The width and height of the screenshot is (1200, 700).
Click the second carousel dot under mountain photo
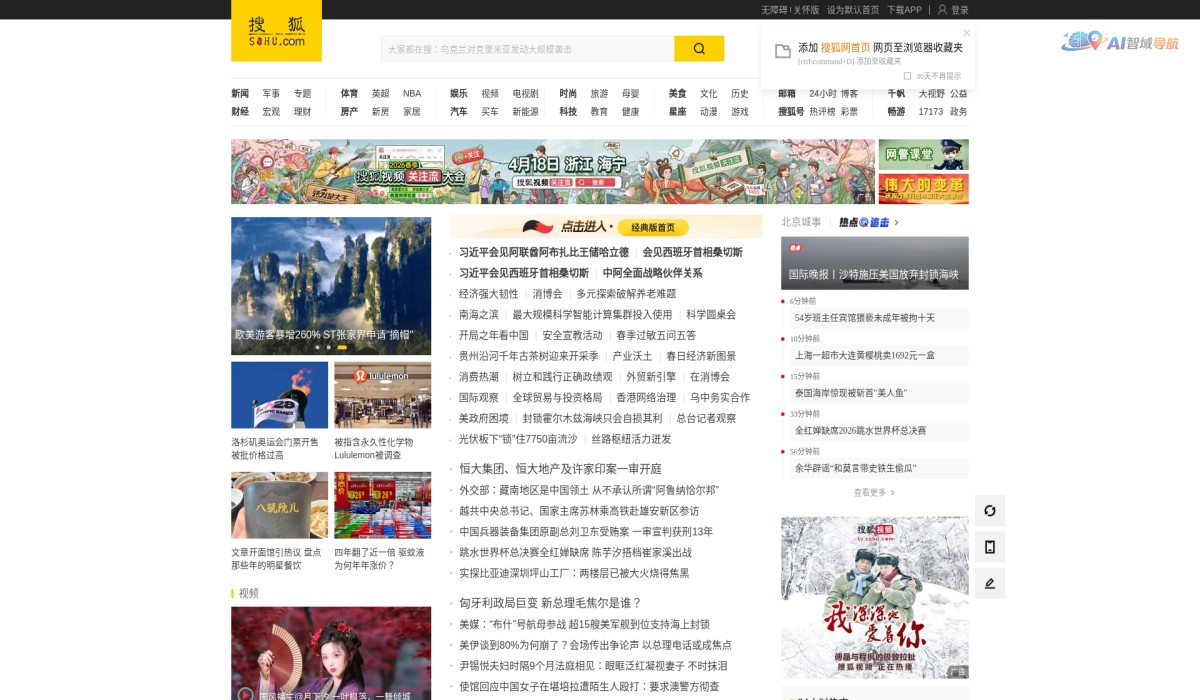(331, 347)
